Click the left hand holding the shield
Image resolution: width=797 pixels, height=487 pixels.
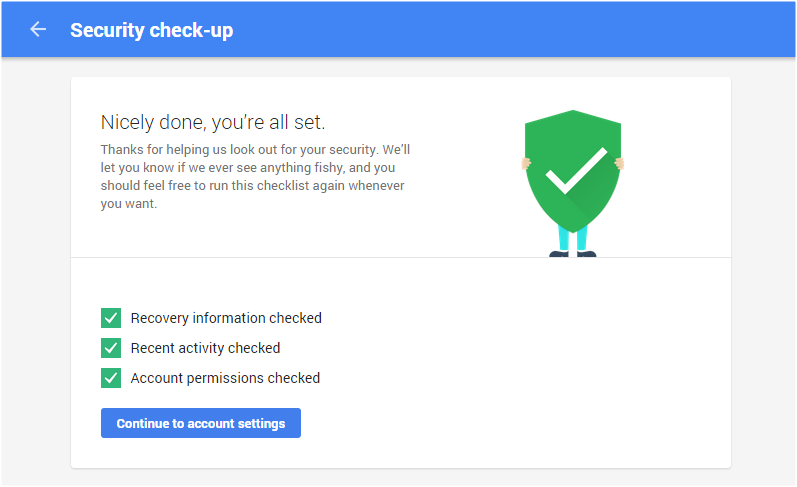(528, 163)
